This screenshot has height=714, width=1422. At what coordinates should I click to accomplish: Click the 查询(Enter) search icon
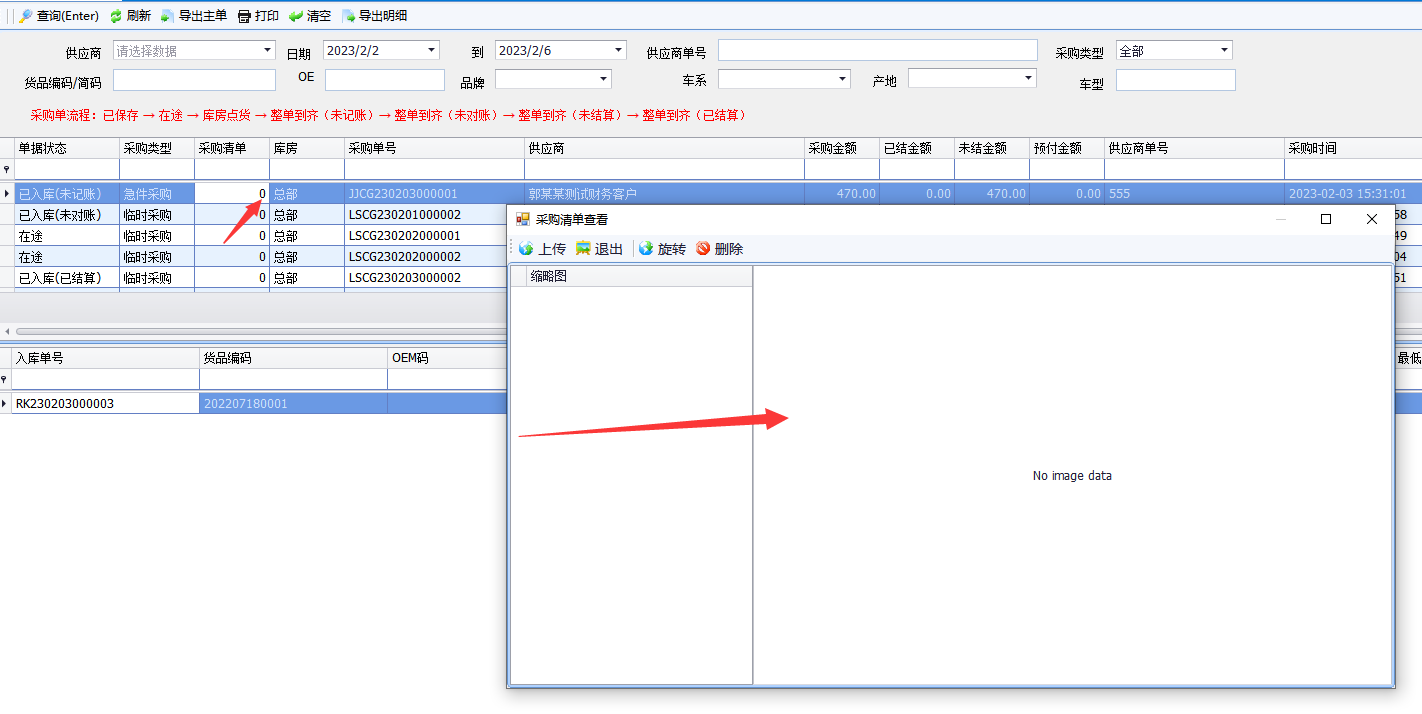[x=26, y=16]
